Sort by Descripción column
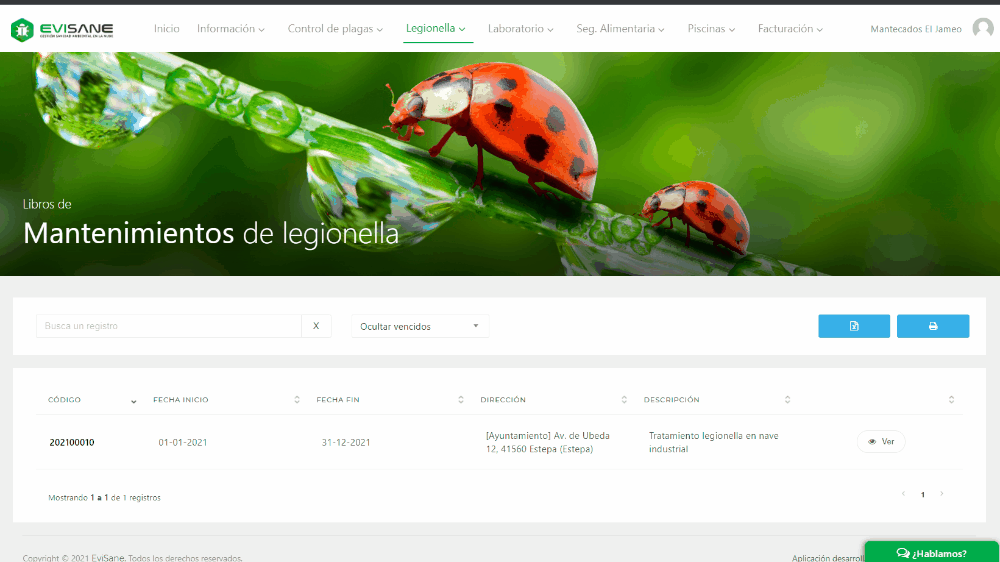Screen dimensions: 1000x562 pyautogui.click(x=787, y=400)
